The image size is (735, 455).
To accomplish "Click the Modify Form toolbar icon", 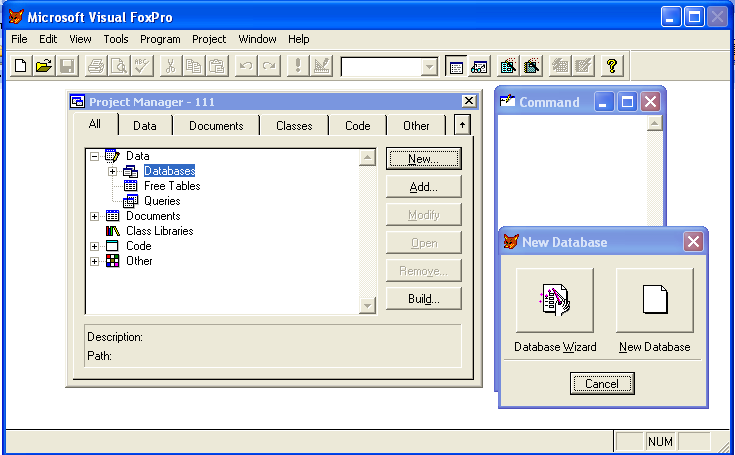I will [321, 66].
